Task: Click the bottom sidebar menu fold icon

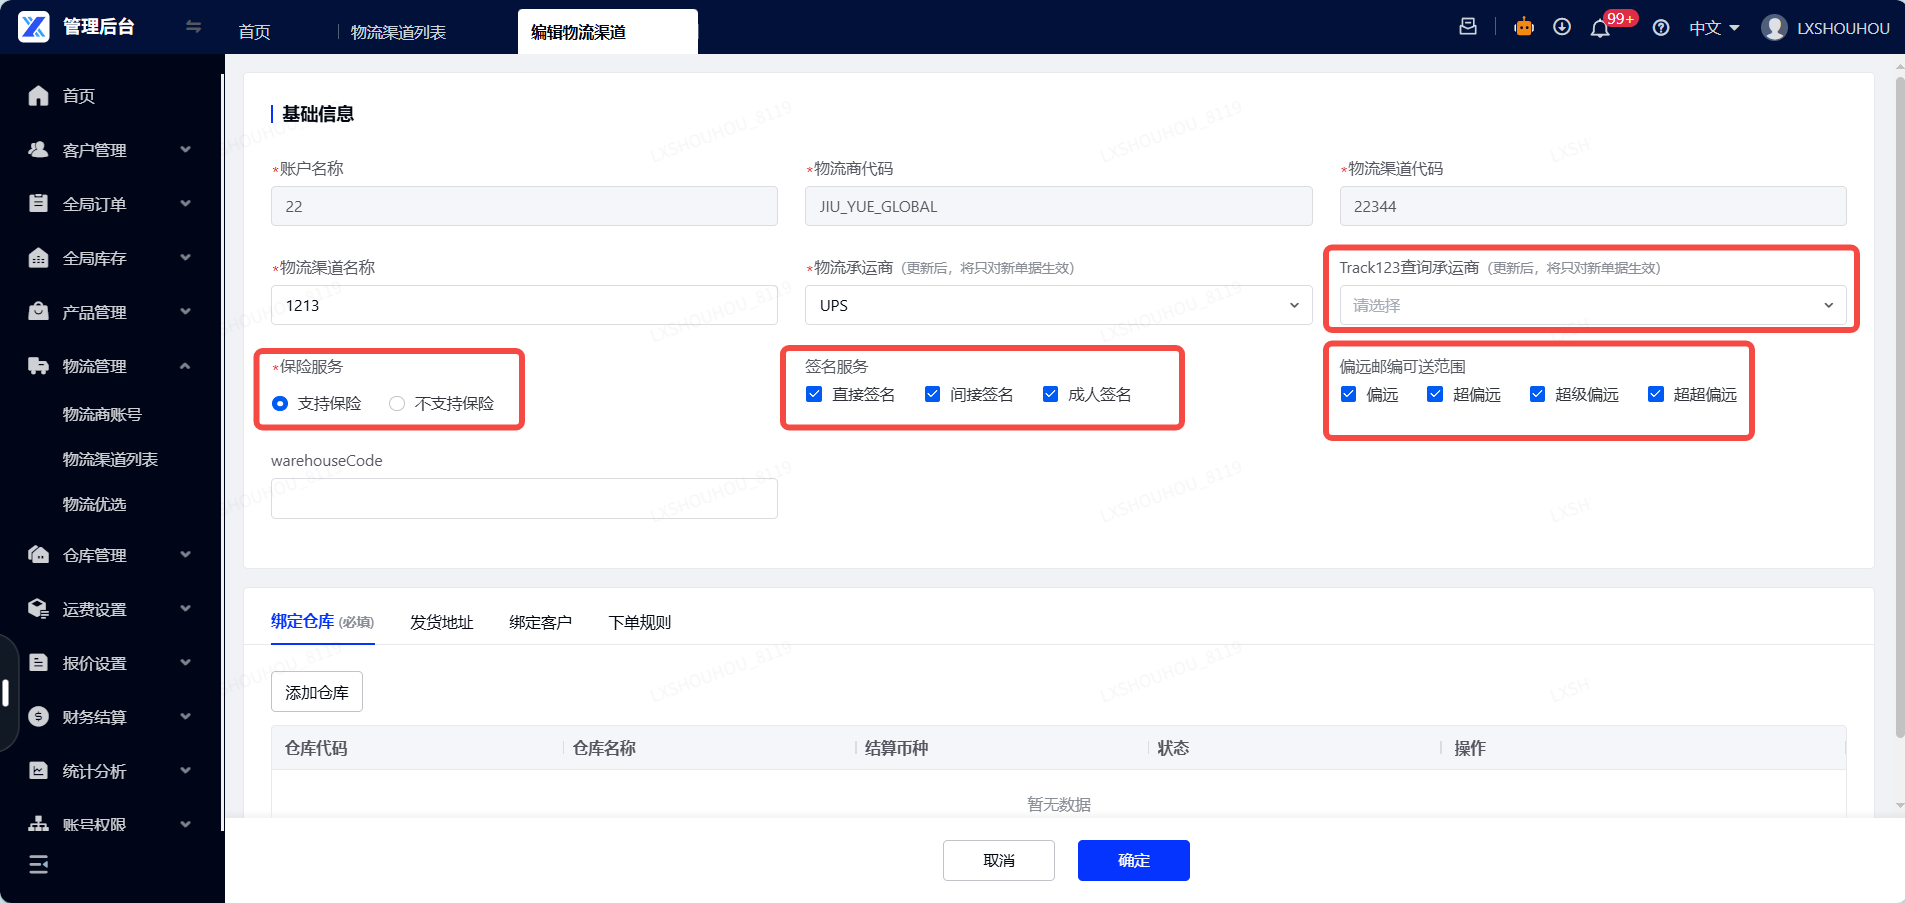Action: pyautogui.click(x=39, y=865)
